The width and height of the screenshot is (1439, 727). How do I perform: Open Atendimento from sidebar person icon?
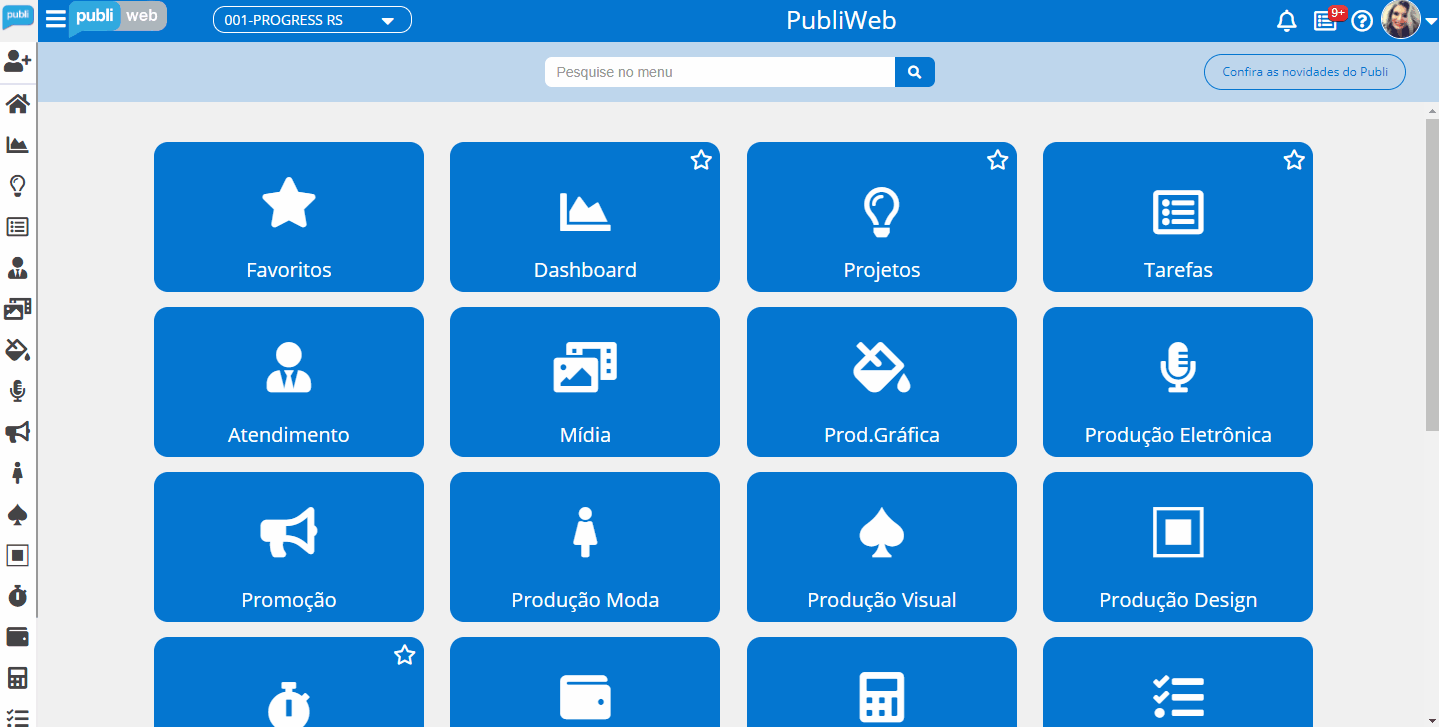coord(18,268)
